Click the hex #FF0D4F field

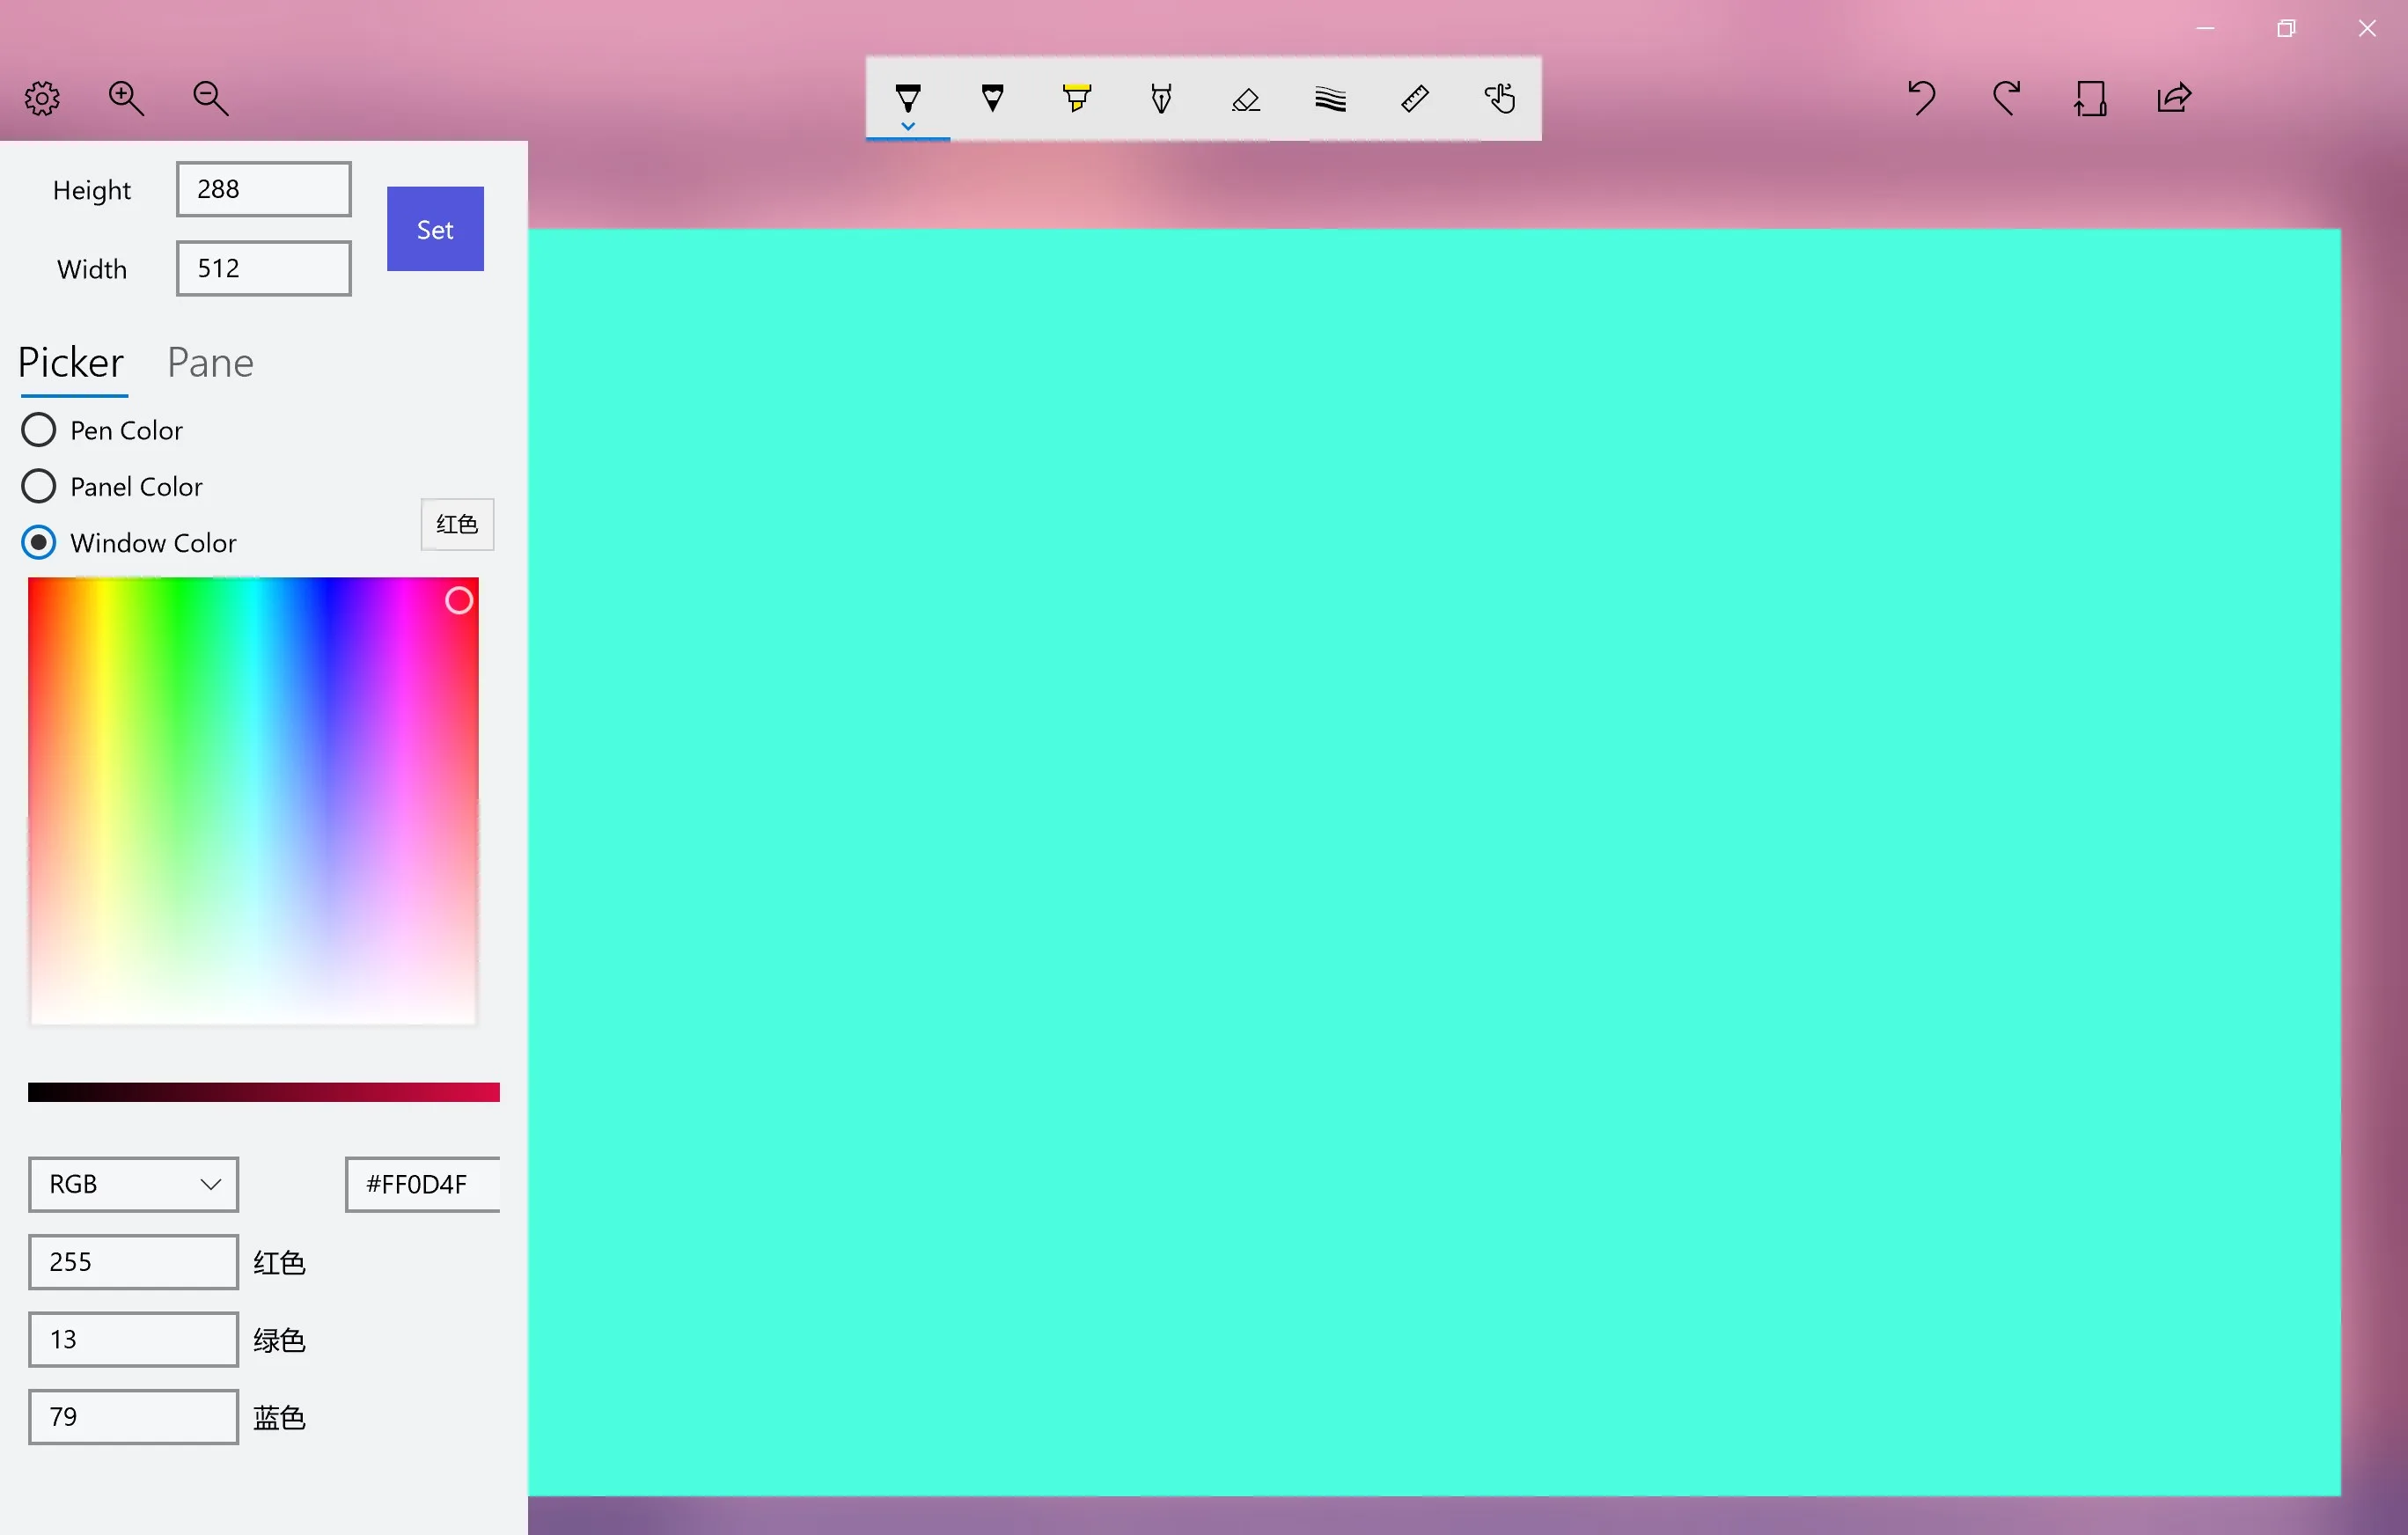422,1184
